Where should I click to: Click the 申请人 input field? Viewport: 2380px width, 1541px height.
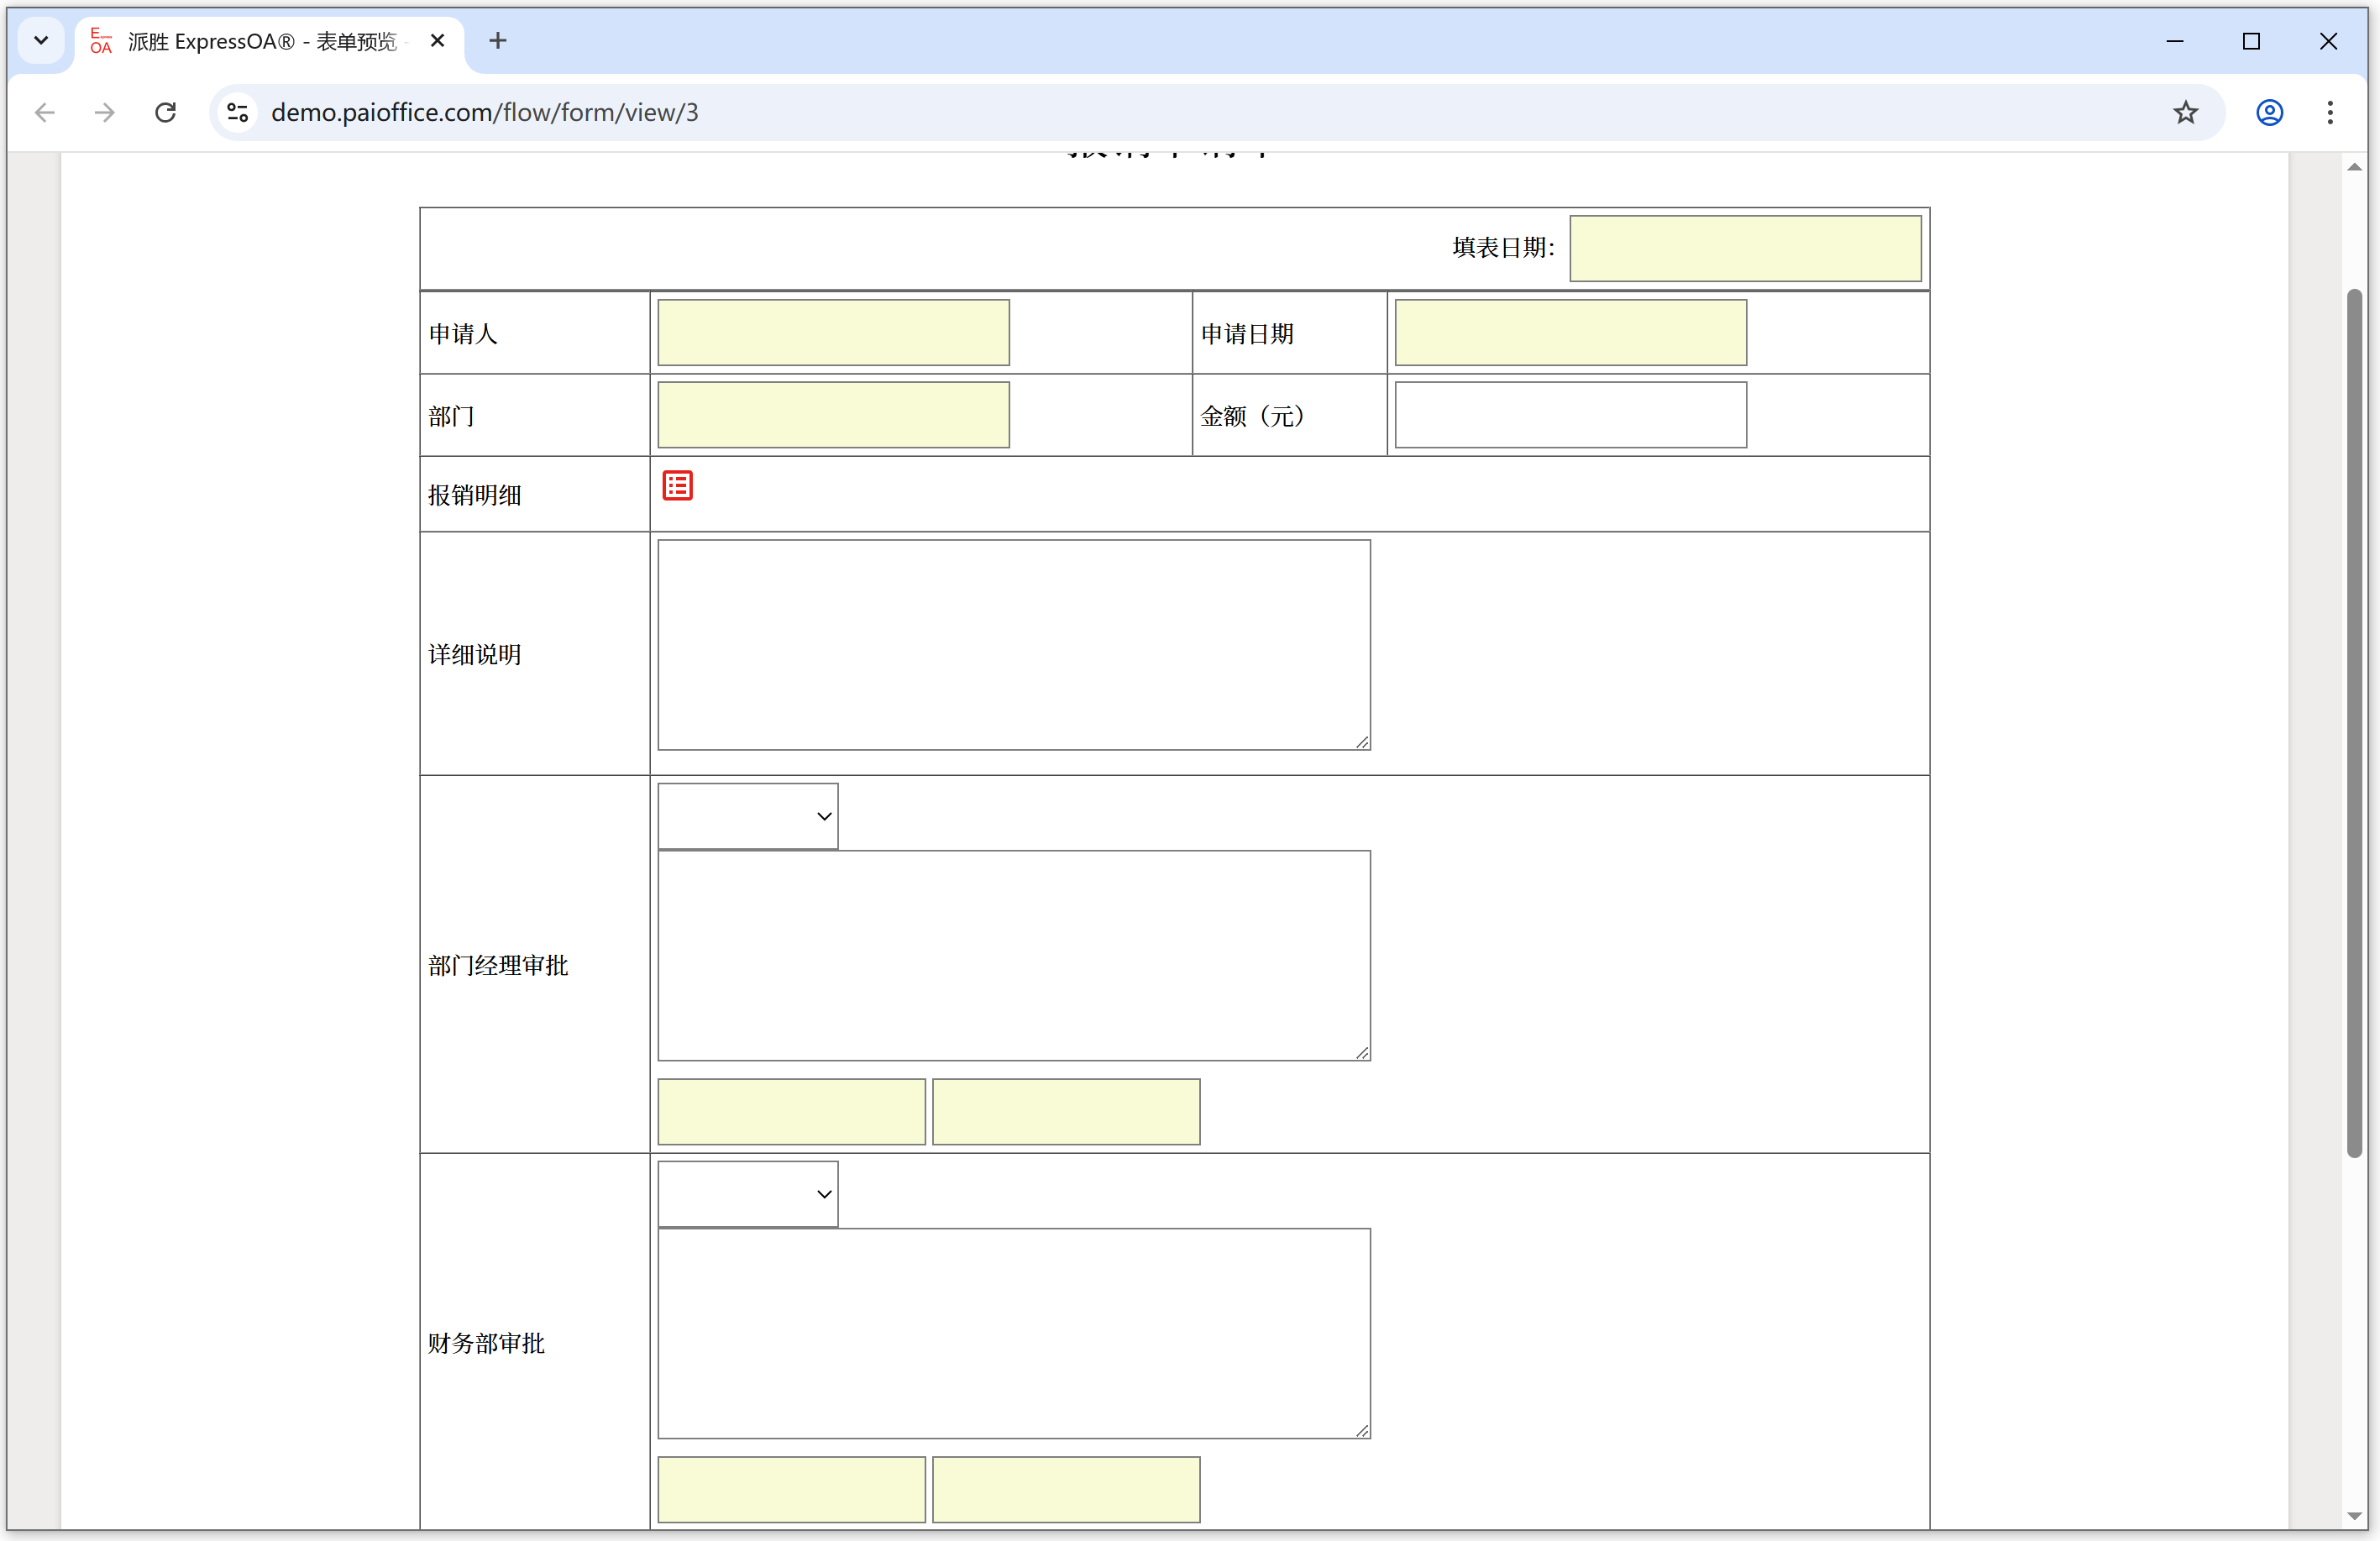833,333
